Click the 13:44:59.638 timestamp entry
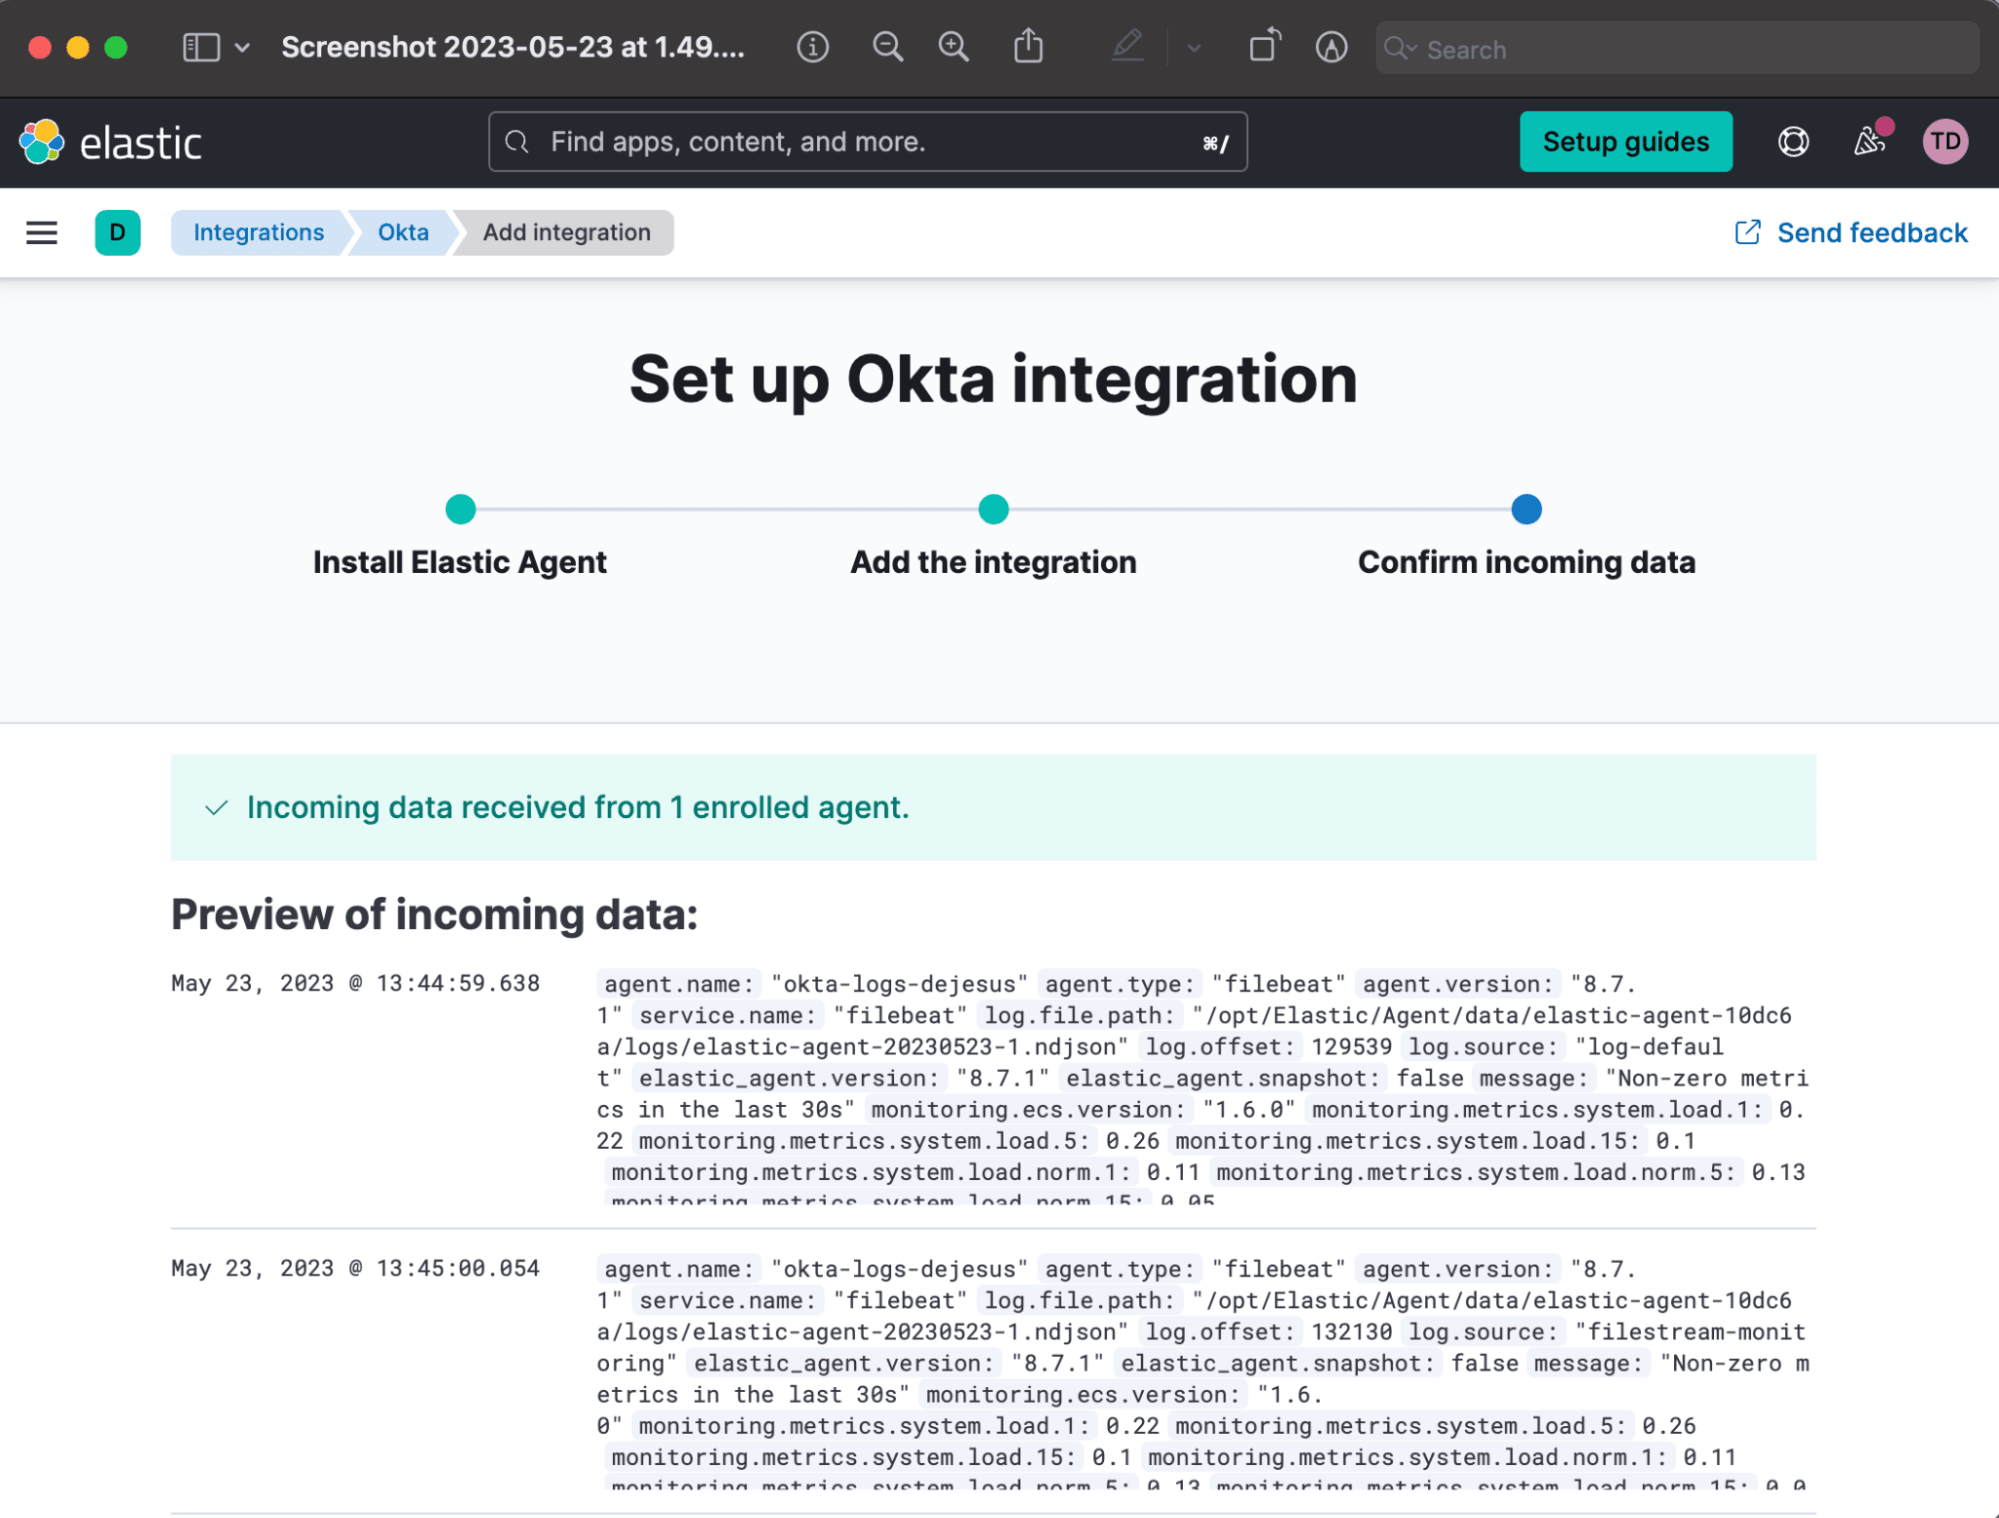 tap(355, 983)
